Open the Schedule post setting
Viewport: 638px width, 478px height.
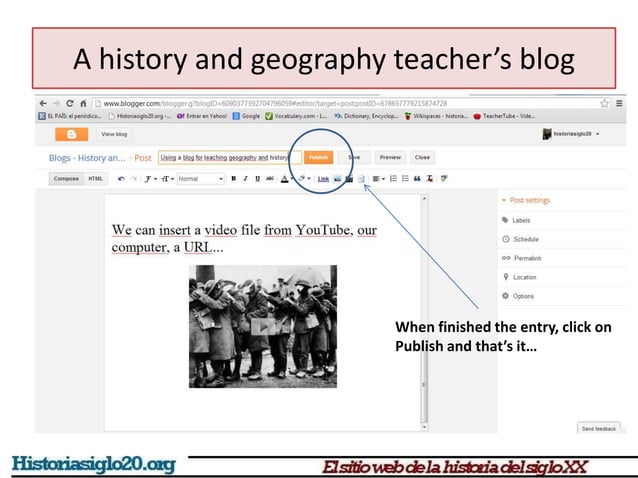click(520, 239)
